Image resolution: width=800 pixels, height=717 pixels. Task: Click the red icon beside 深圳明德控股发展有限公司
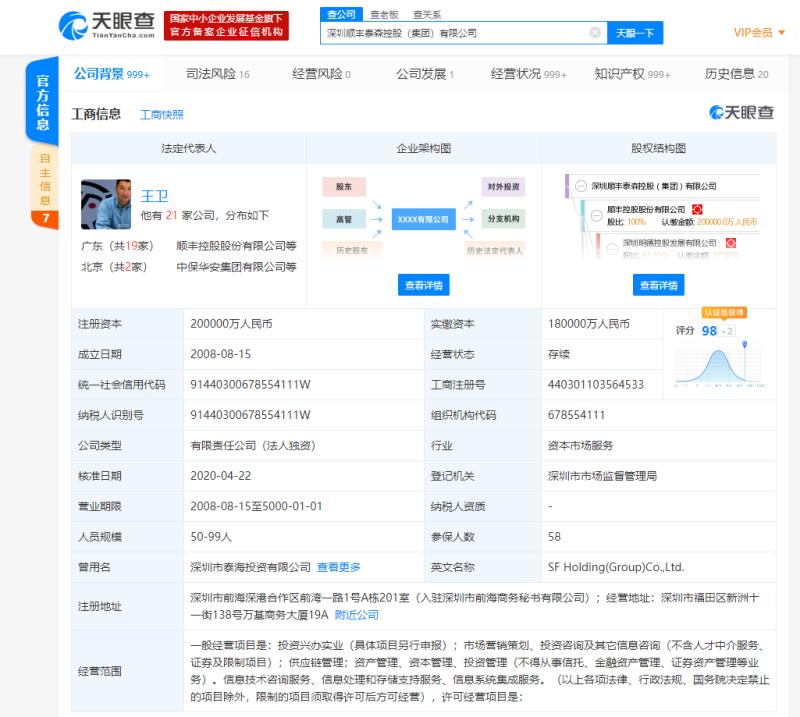coord(731,243)
